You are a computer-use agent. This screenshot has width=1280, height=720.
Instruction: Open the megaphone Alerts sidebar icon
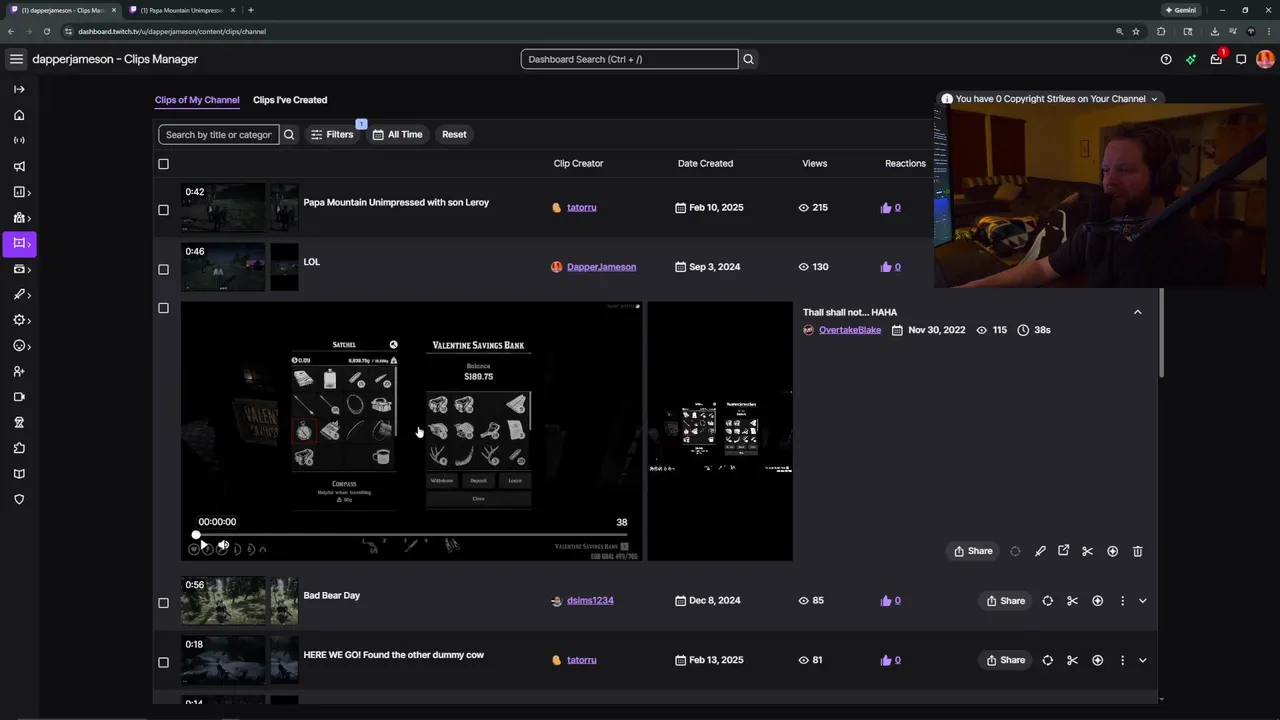[x=19, y=167]
